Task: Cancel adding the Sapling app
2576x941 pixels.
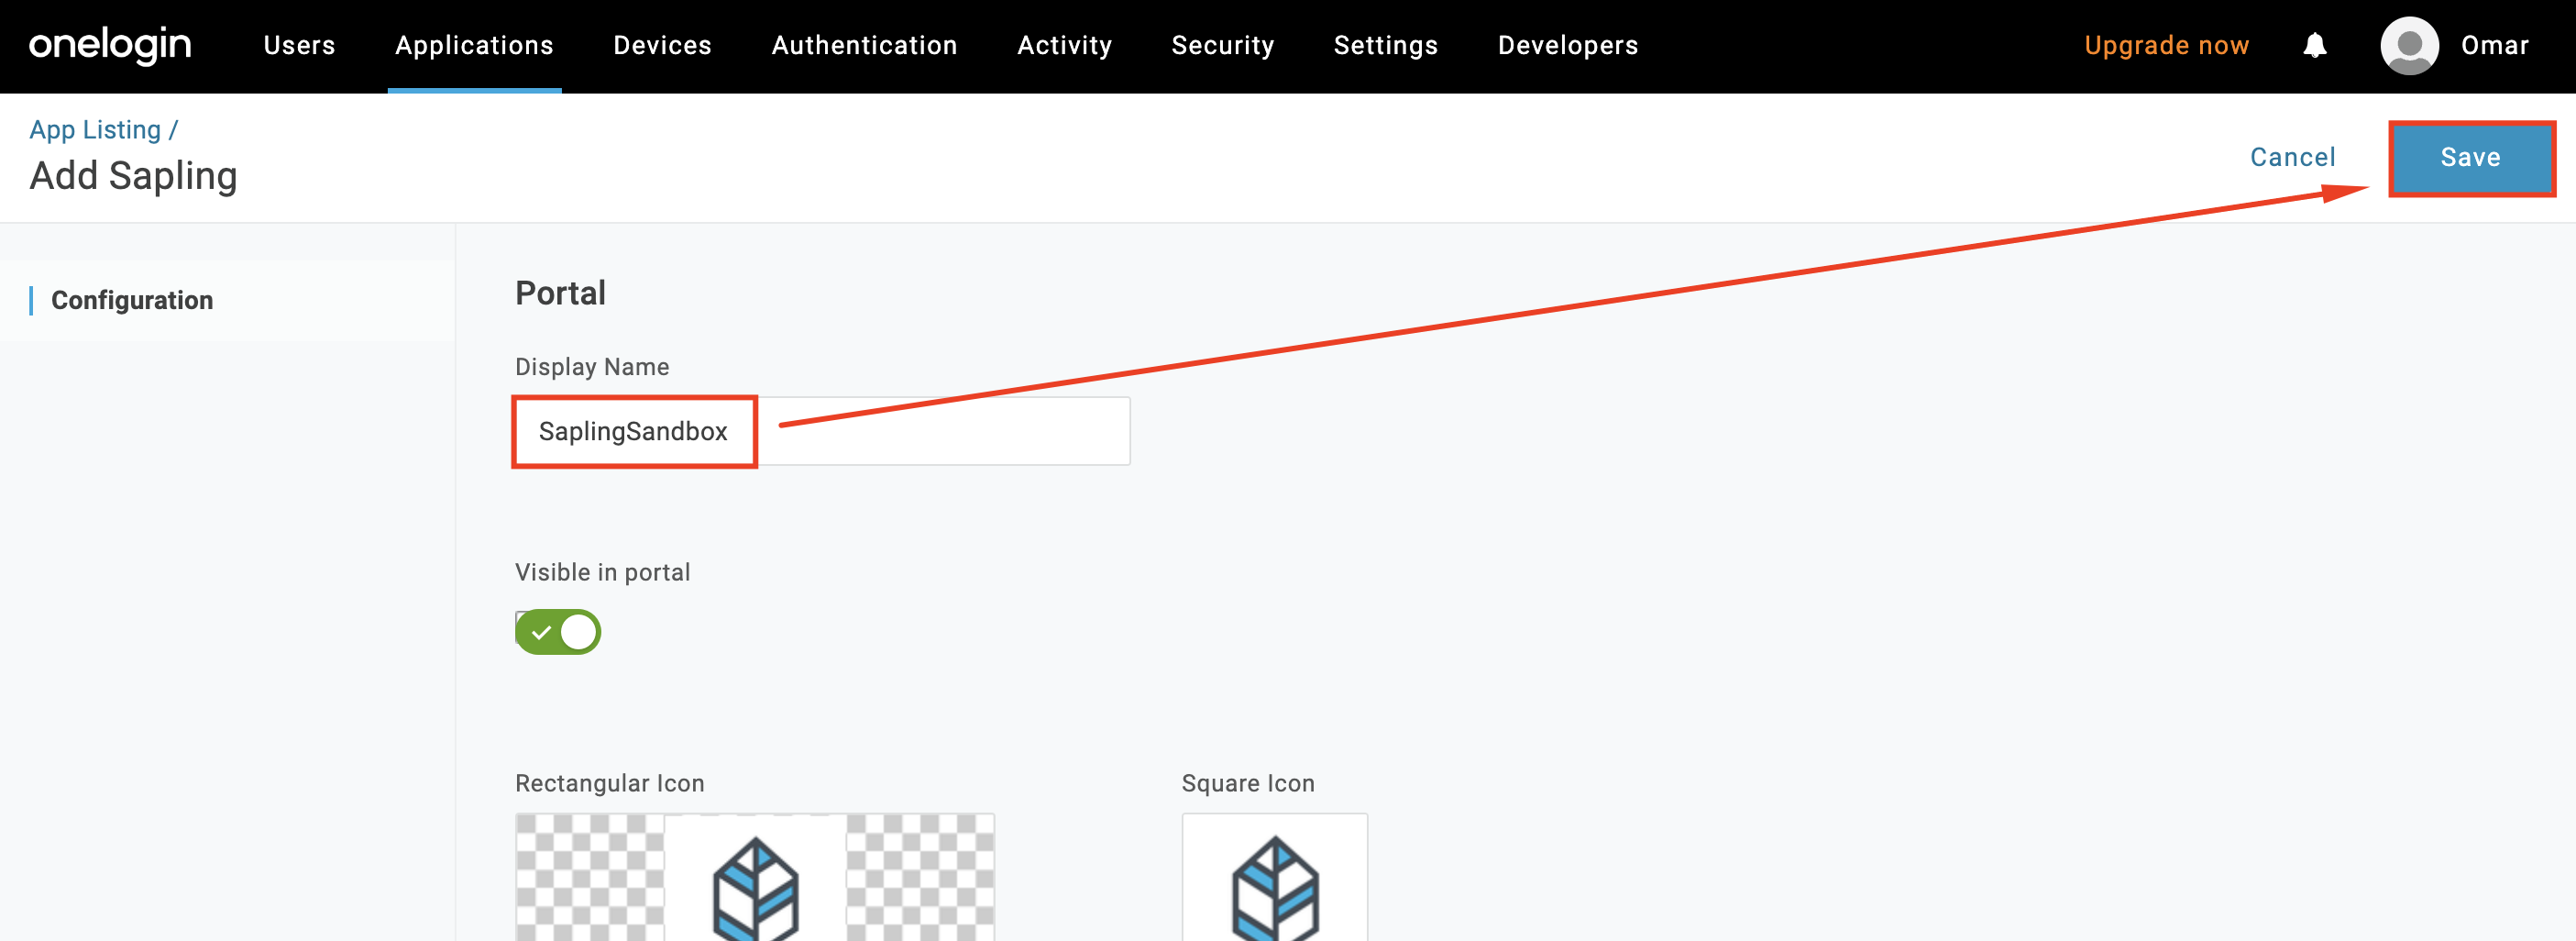Action: 2292,157
